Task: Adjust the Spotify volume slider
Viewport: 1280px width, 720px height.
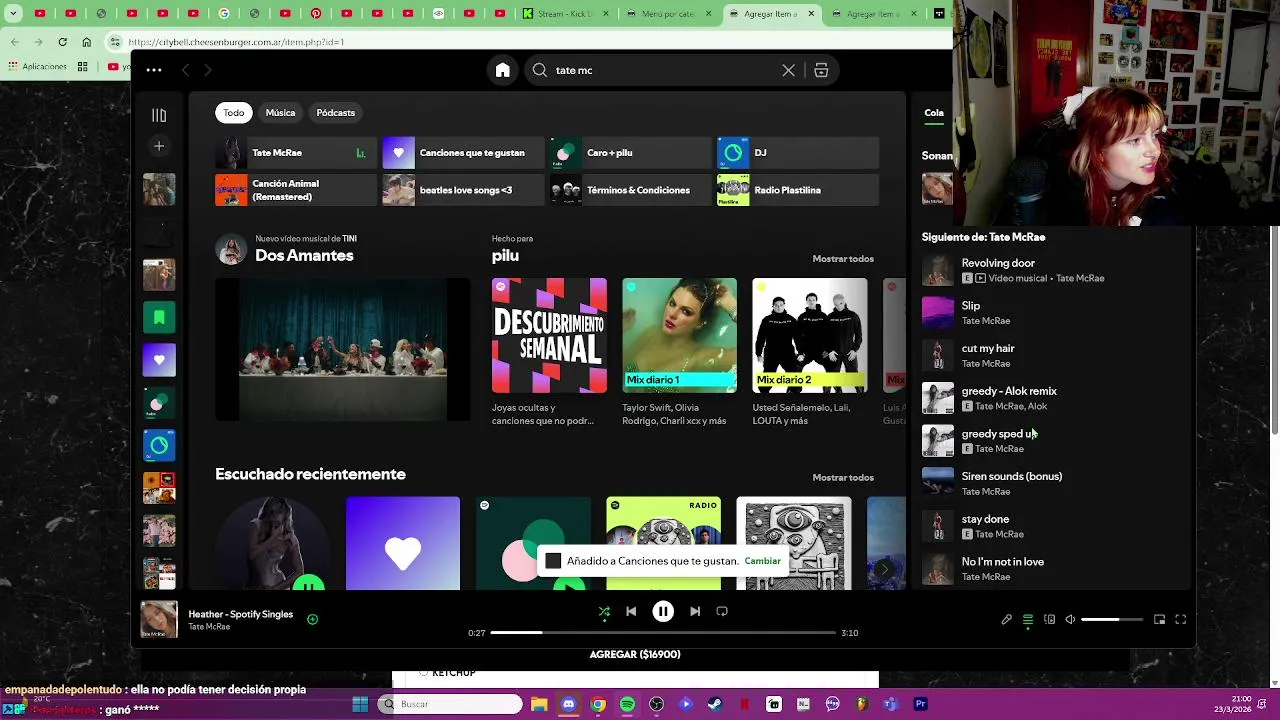Action: pyautogui.click(x=1113, y=620)
